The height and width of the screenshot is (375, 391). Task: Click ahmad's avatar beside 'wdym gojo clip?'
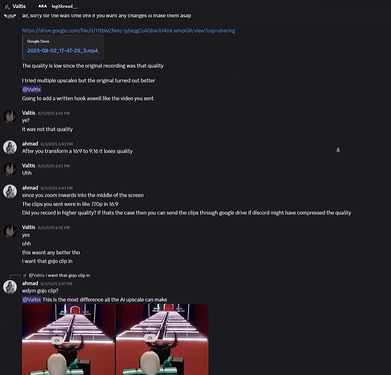[x=10, y=287]
